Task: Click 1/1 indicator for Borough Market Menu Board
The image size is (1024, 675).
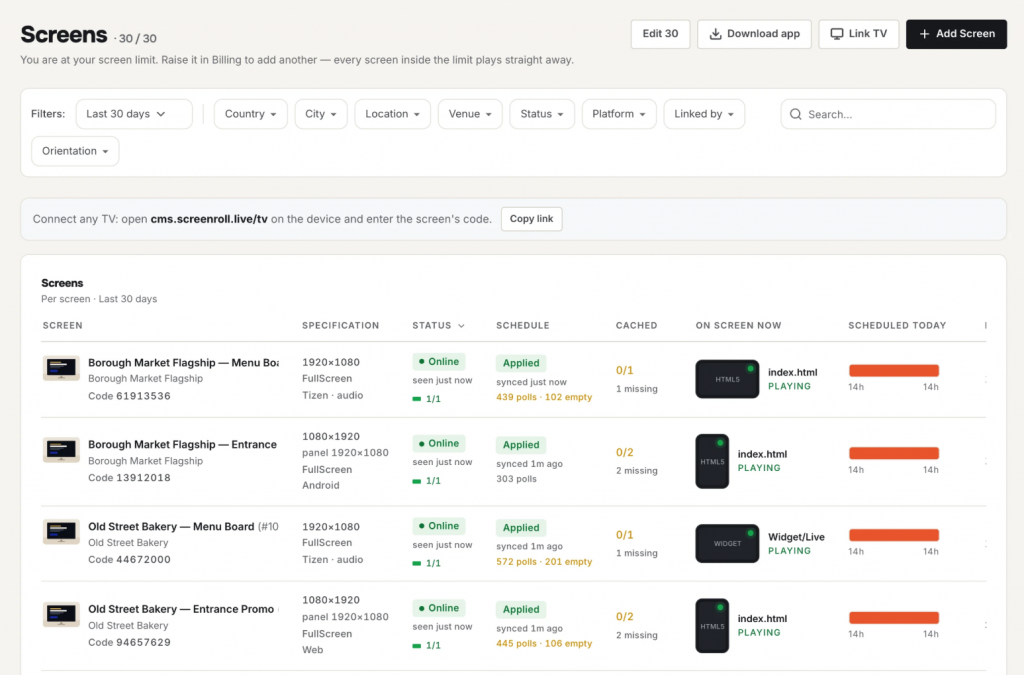Action: click(426, 399)
